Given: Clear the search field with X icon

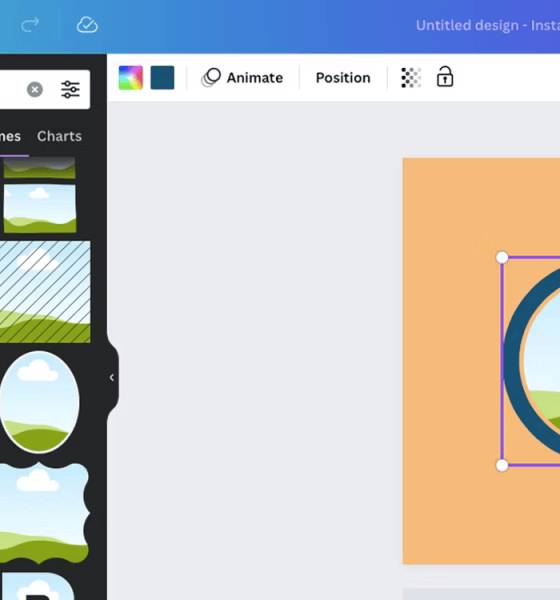Looking at the screenshot, I should click(35, 90).
